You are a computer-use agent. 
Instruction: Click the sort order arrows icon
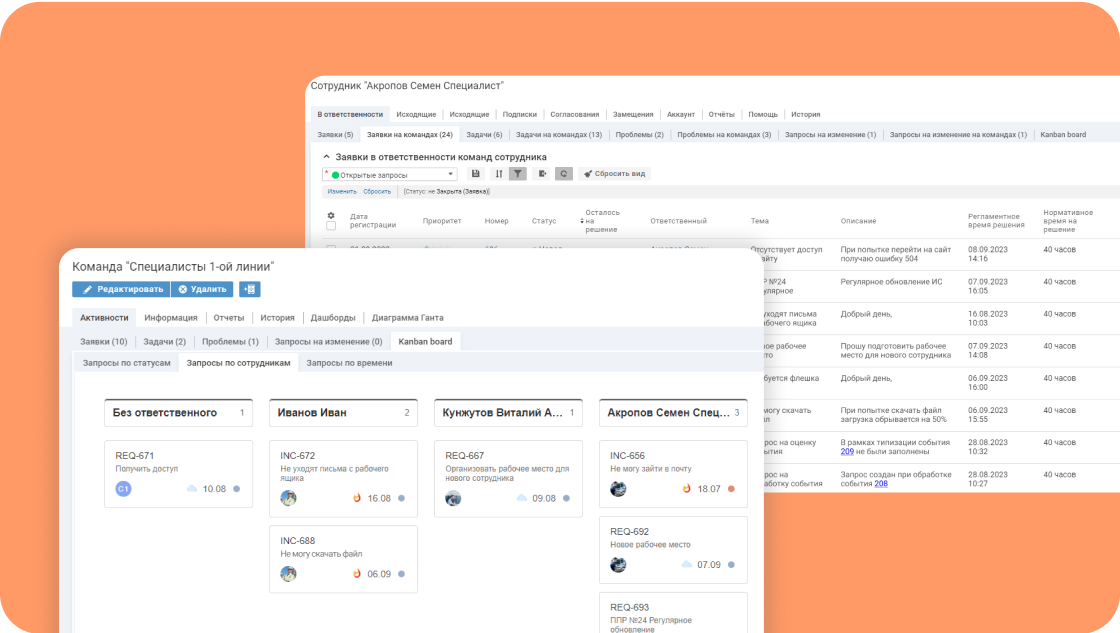click(x=499, y=174)
